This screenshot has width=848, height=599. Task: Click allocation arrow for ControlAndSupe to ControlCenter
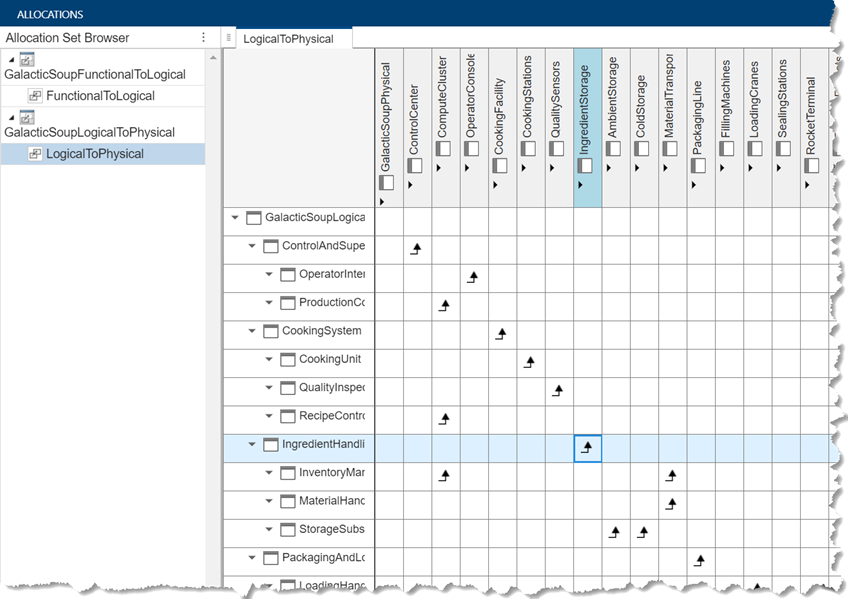click(416, 249)
